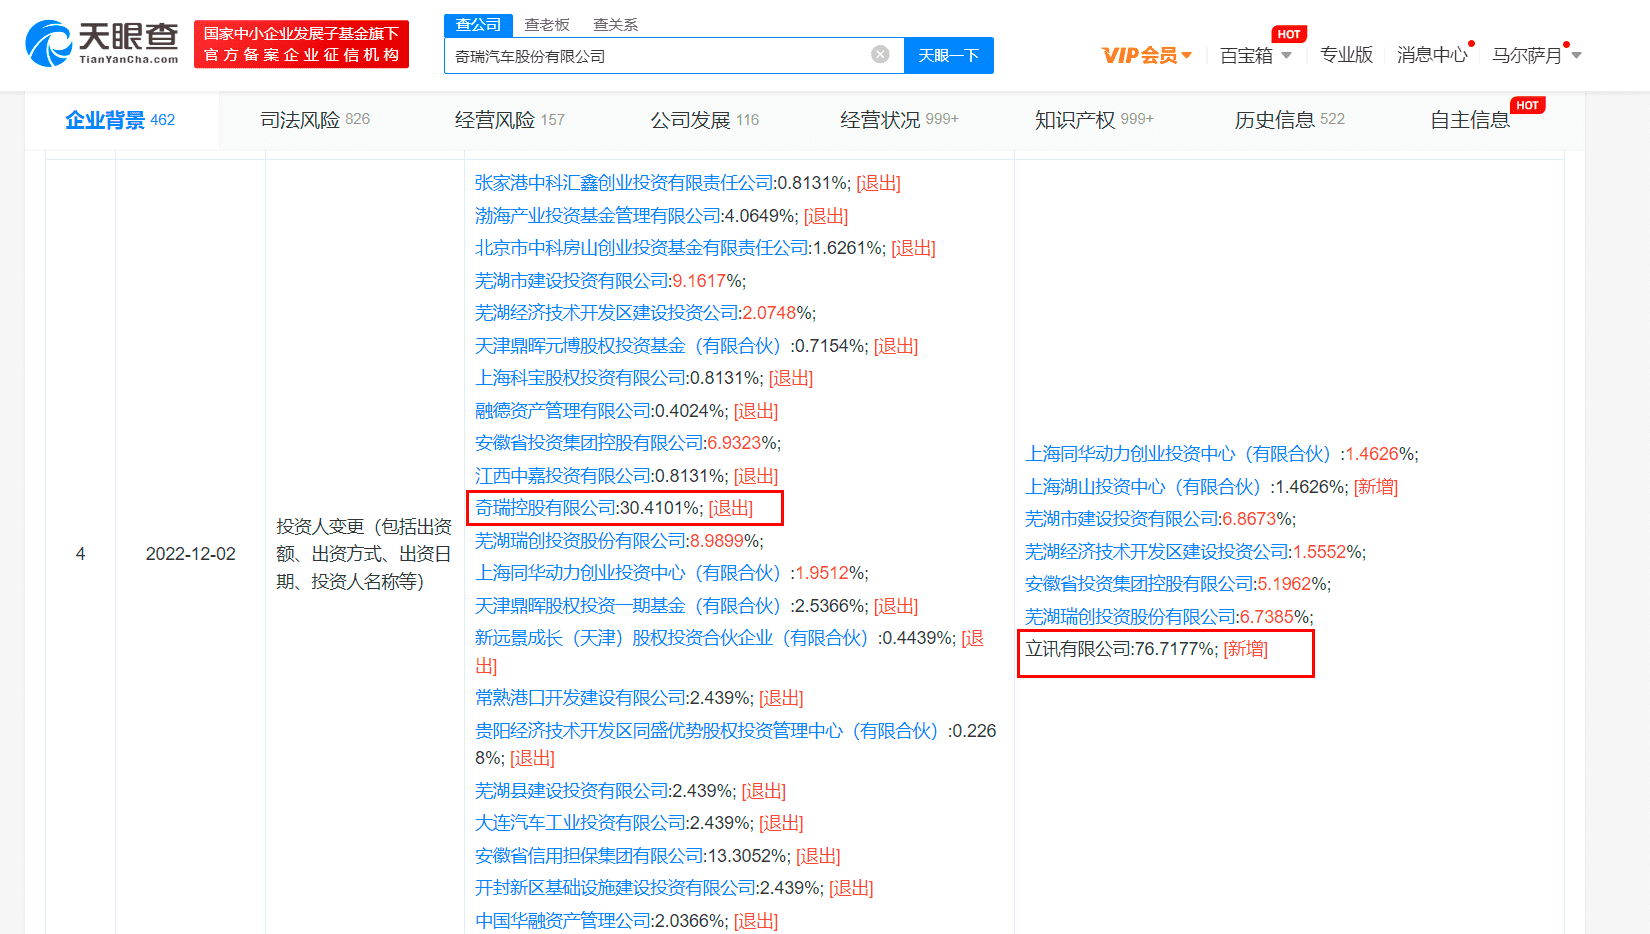Open 专业版 in the top navigation
The image size is (1650, 934).
pyautogui.click(x=1346, y=55)
